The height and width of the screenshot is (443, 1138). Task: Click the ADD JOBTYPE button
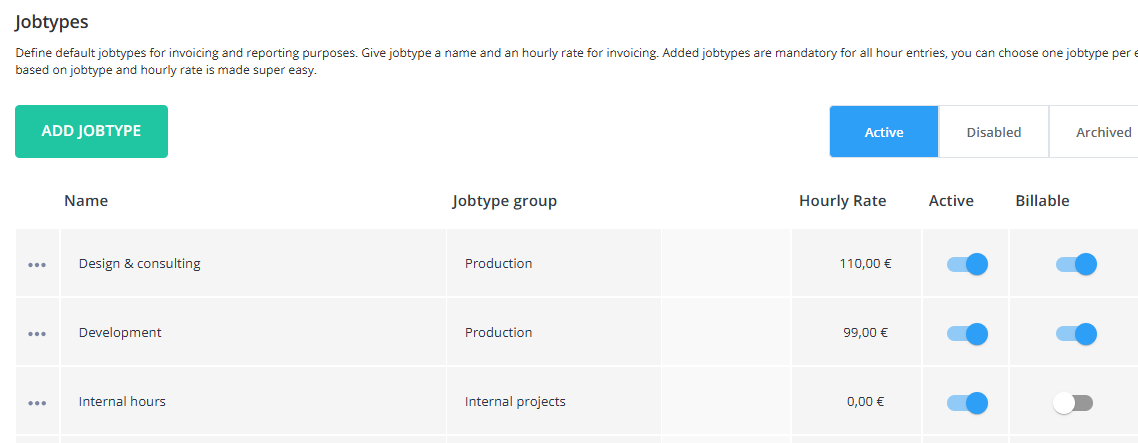[91, 131]
